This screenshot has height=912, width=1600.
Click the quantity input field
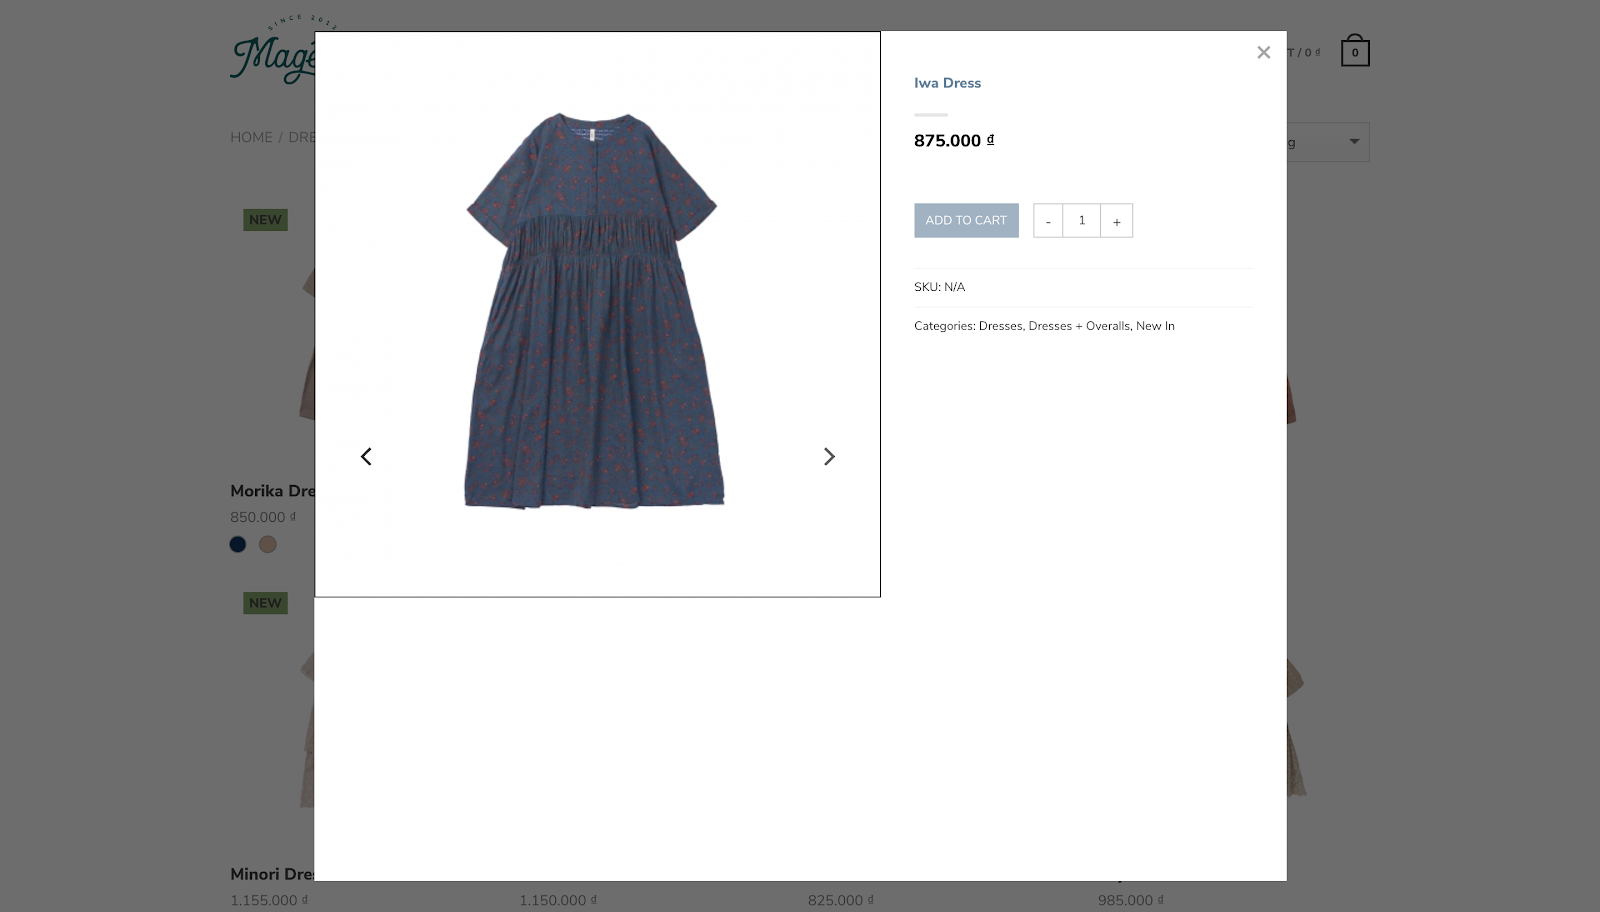(x=1082, y=221)
